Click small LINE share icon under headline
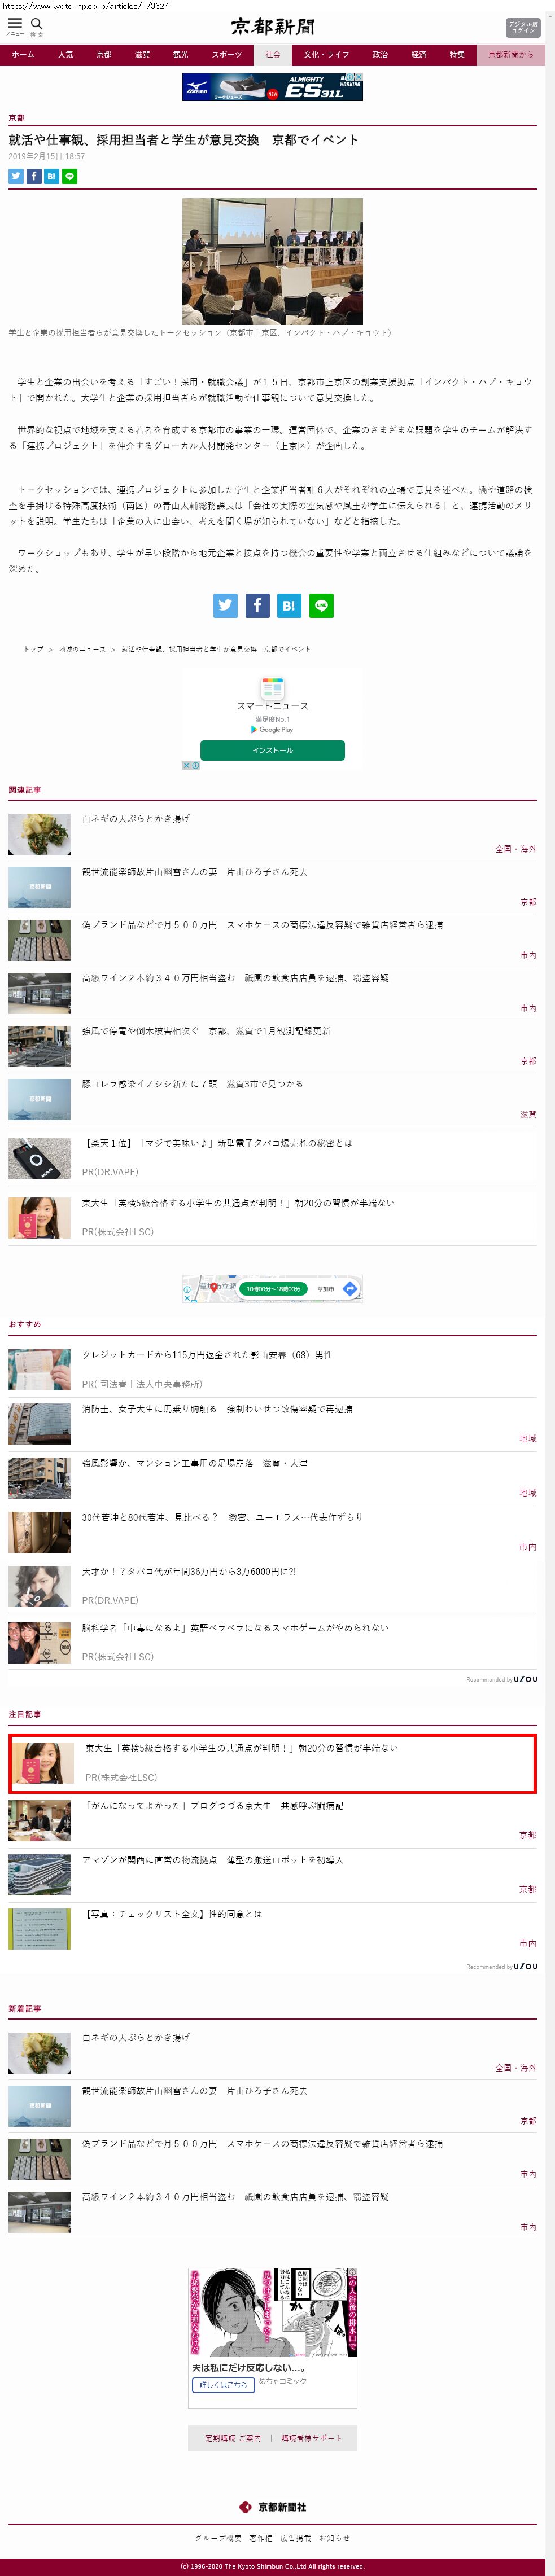555x2576 pixels. pyautogui.click(x=70, y=176)
